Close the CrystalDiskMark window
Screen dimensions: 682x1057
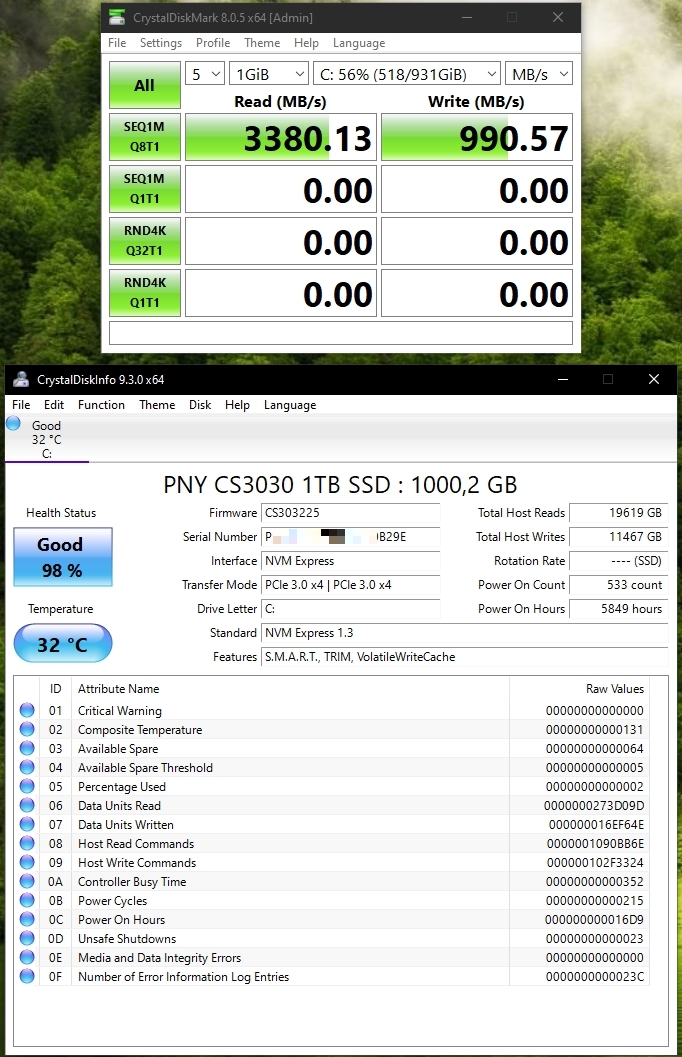click(557, 18)
